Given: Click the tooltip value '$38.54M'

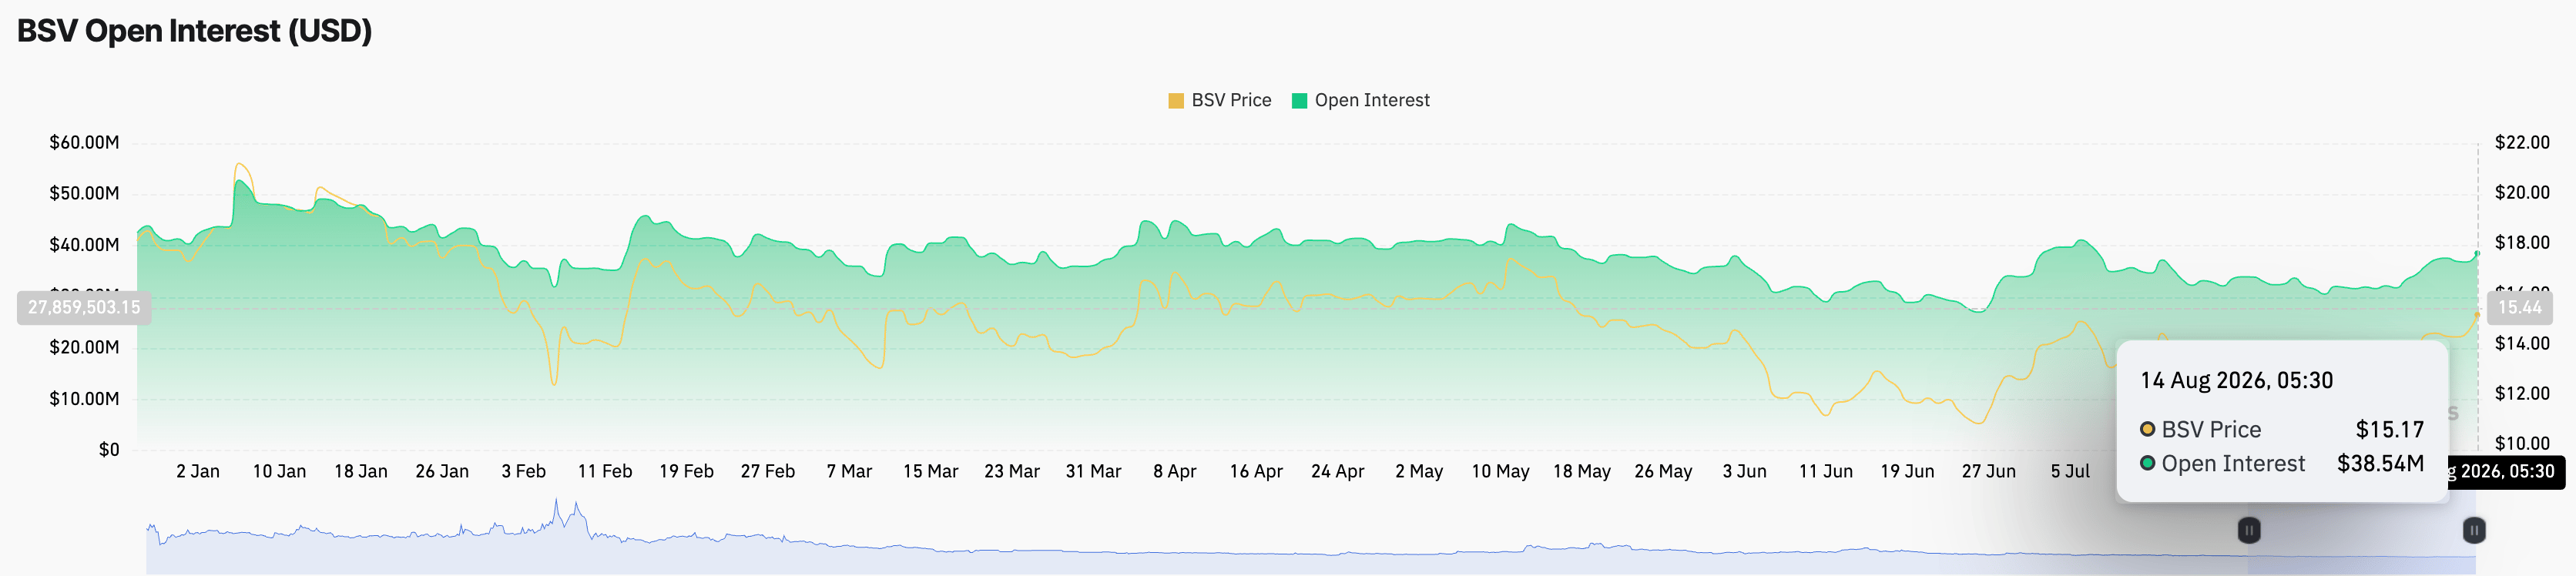Looking at the screenshot, I should point(2380,463).
